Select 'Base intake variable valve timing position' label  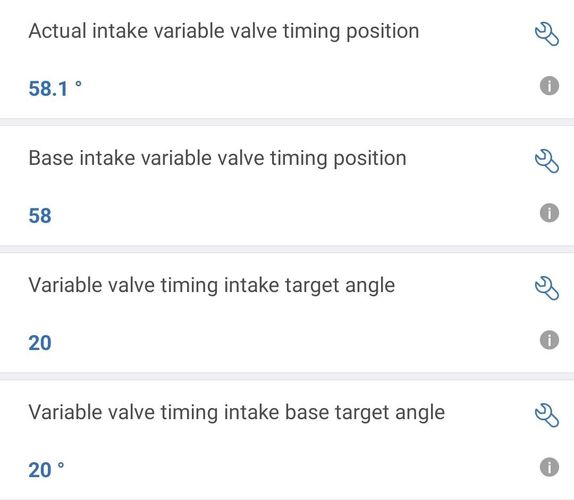[x=217, y=159]
